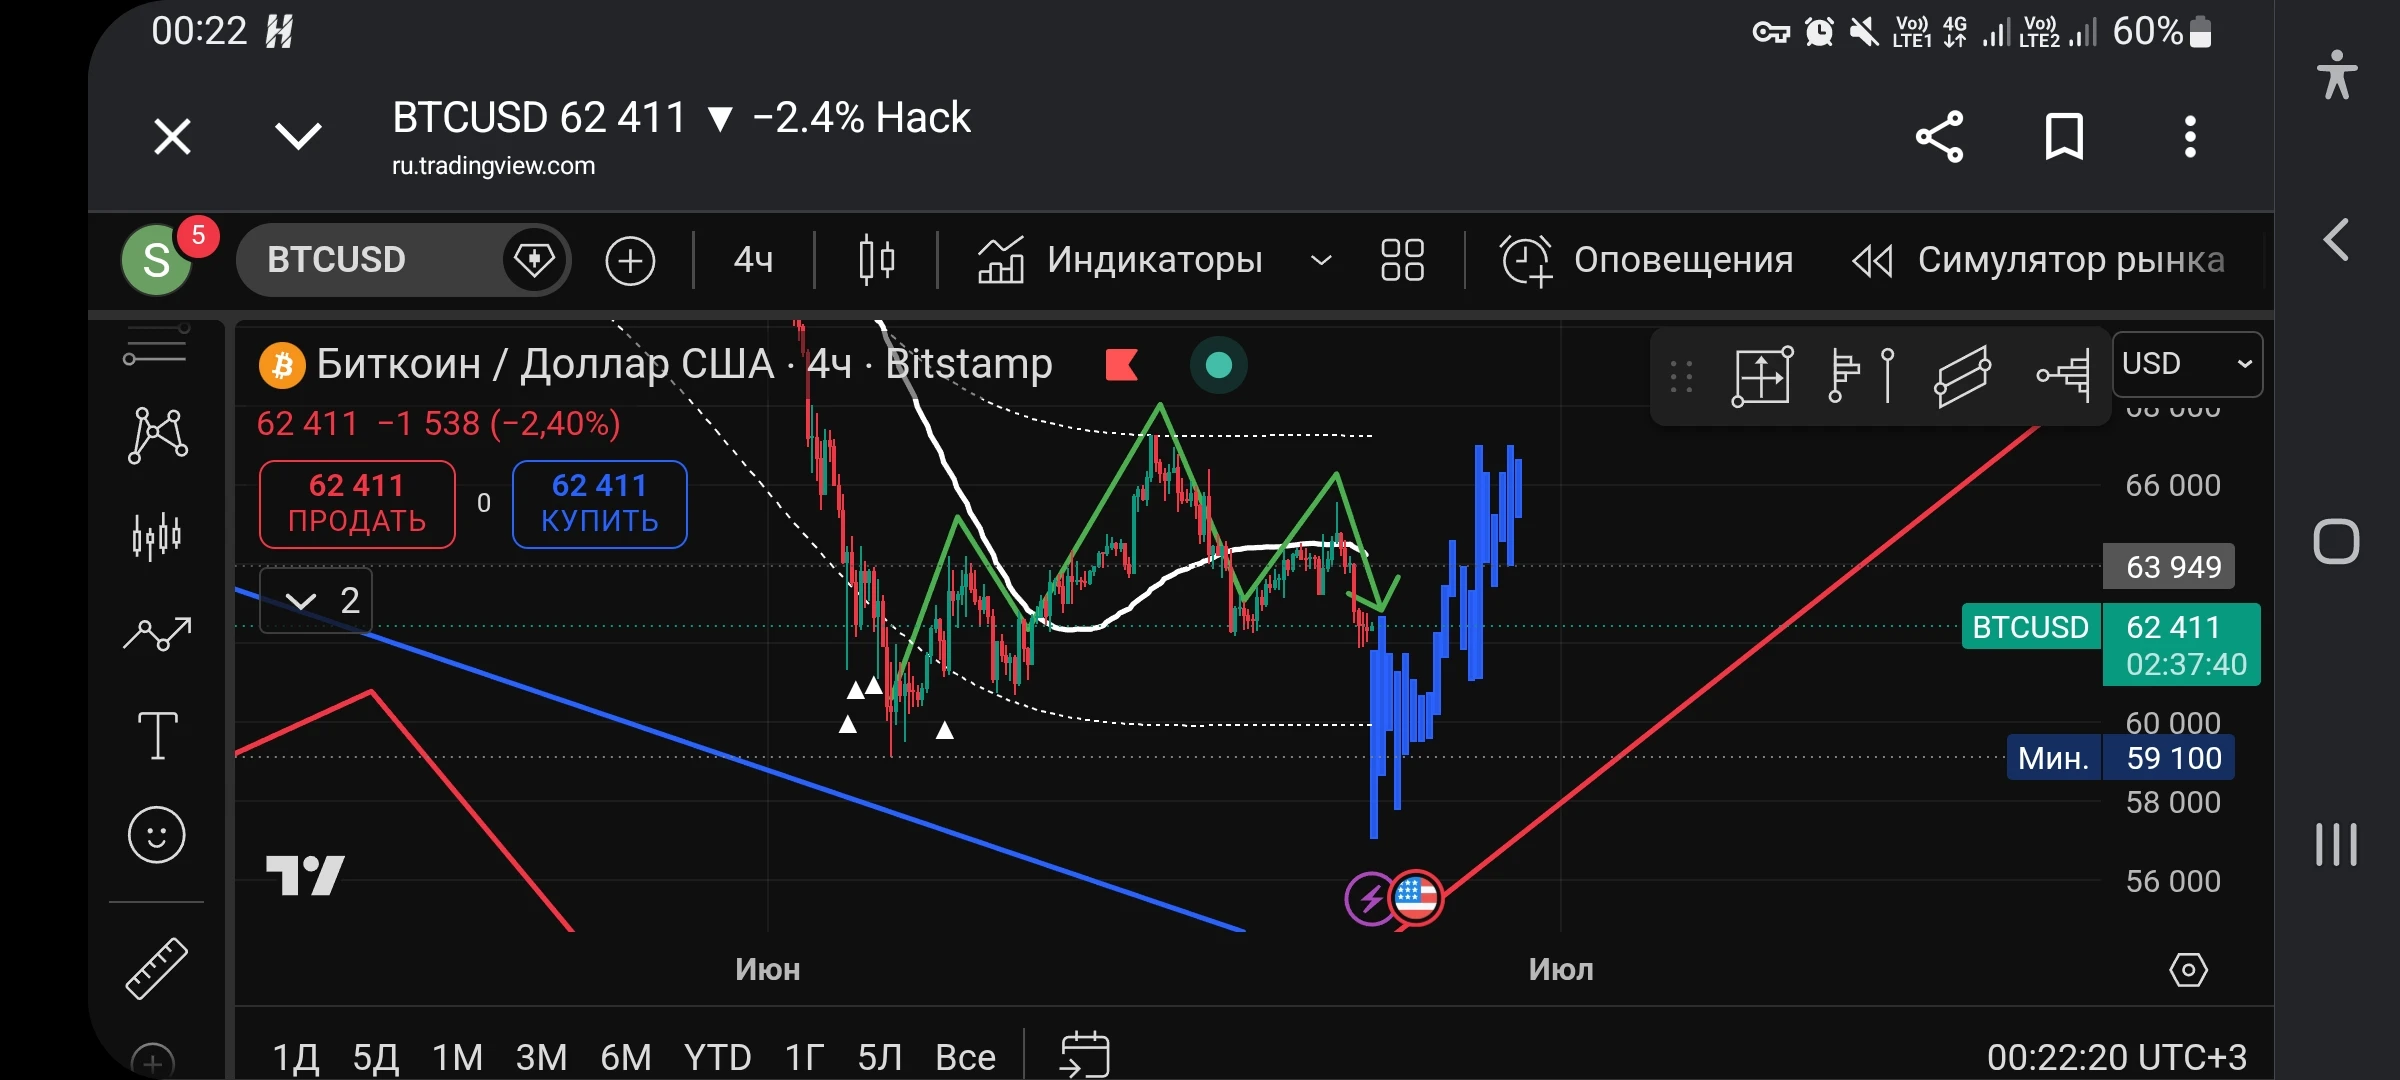This screenshot has width=2400, height=1080.
Task: Switch range to 5Л
Action: 880,1056
